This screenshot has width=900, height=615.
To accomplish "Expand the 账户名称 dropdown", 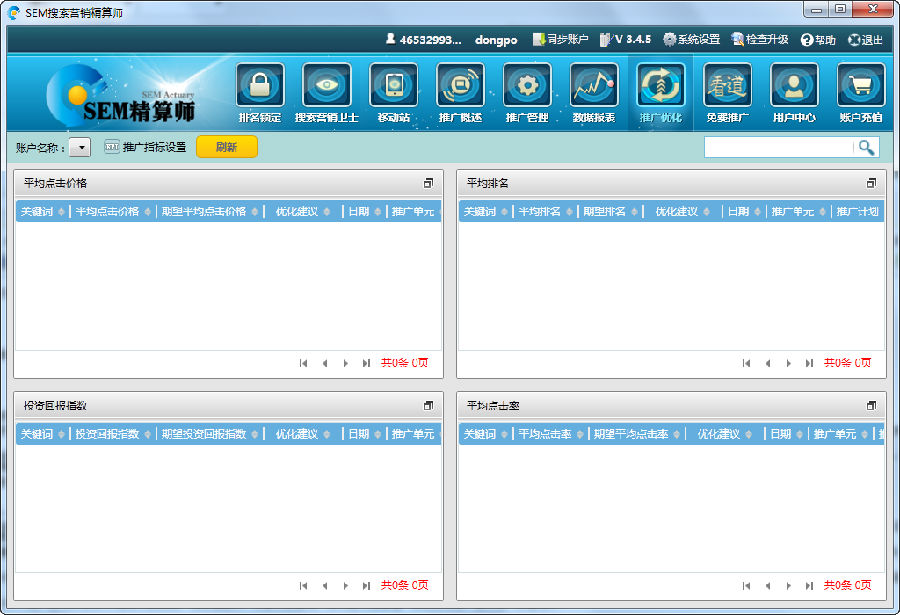I will [80, 148].
